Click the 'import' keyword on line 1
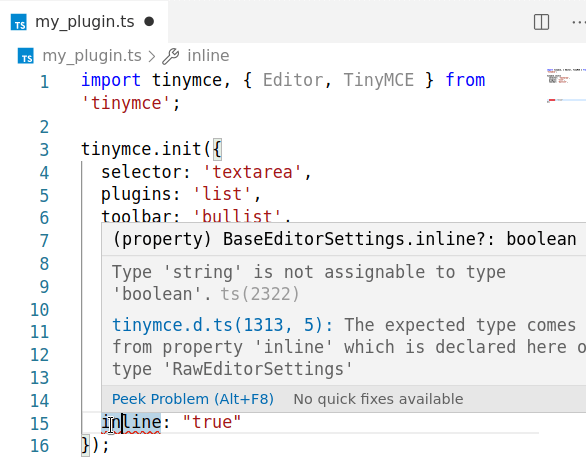Screen dimensions: 586x462 tap(111, 80)
